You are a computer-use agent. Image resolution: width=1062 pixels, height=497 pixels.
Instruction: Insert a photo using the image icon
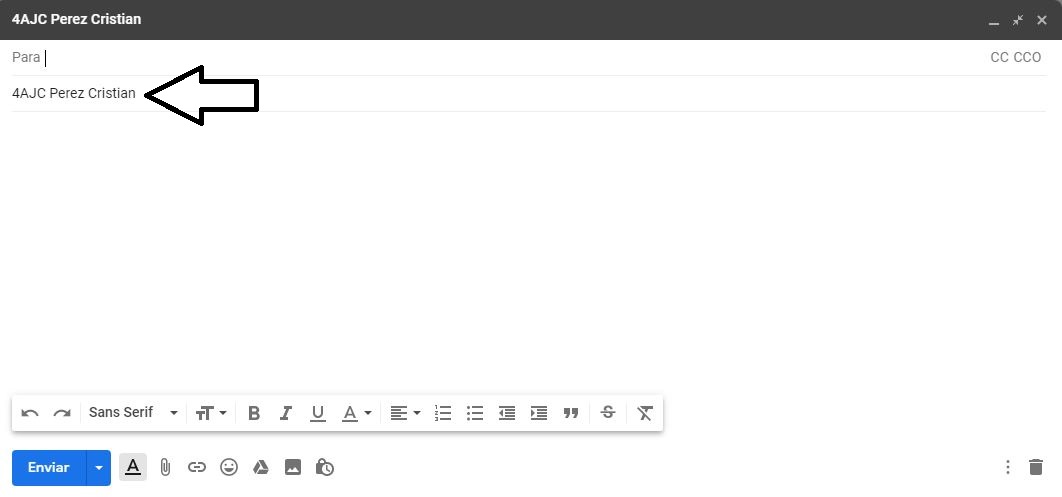pos(293,467)
